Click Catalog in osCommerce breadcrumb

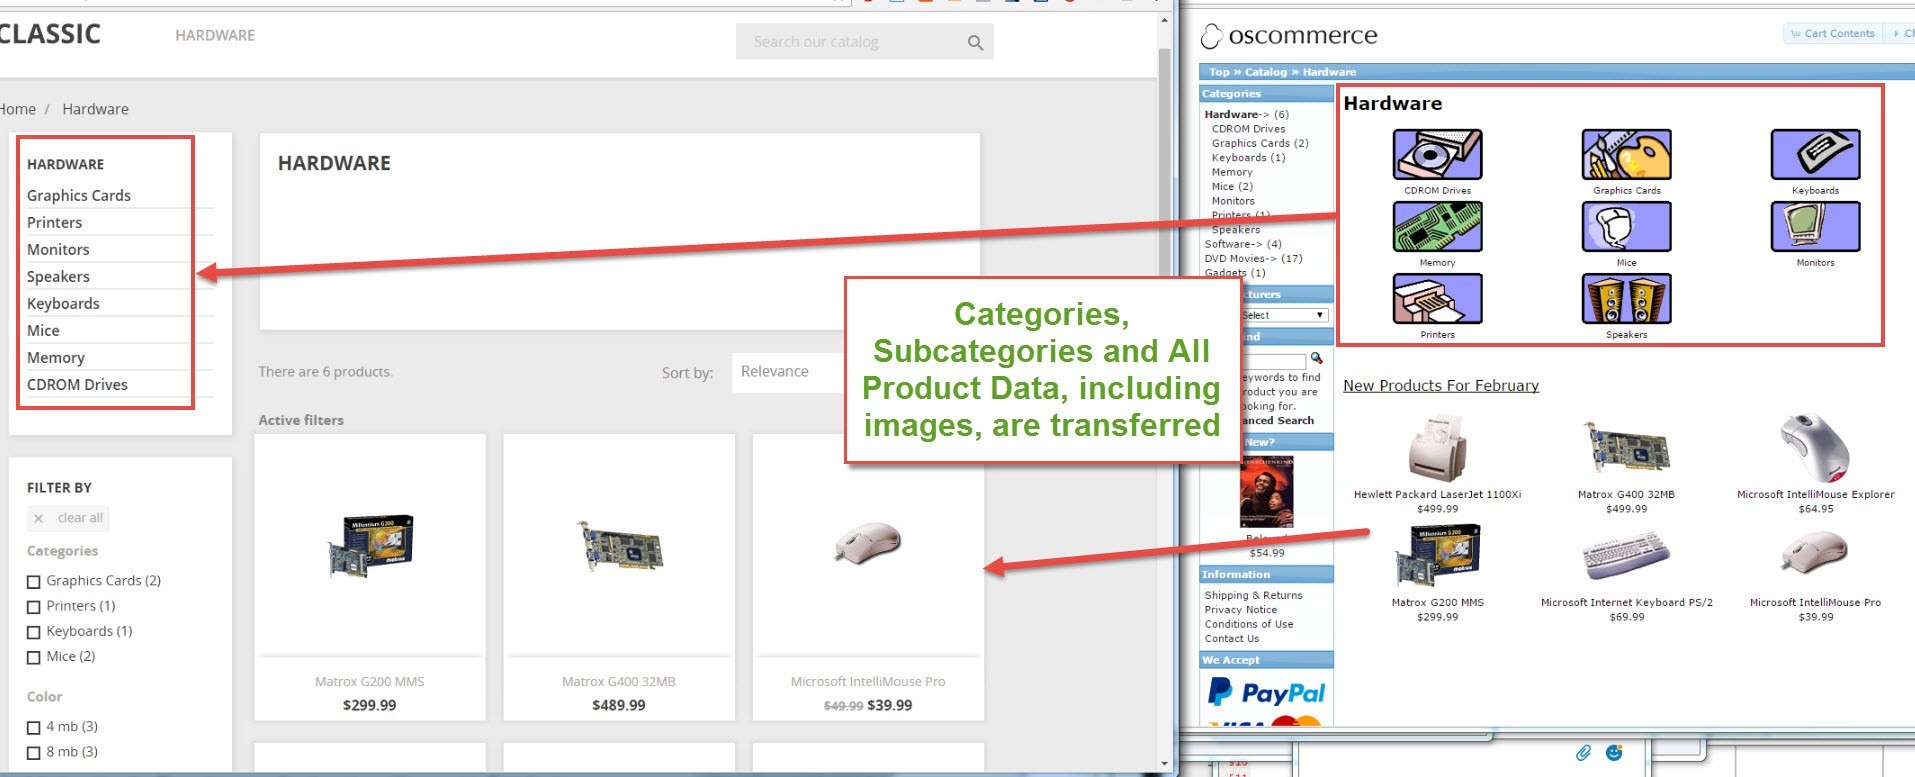pos(1266,72)
